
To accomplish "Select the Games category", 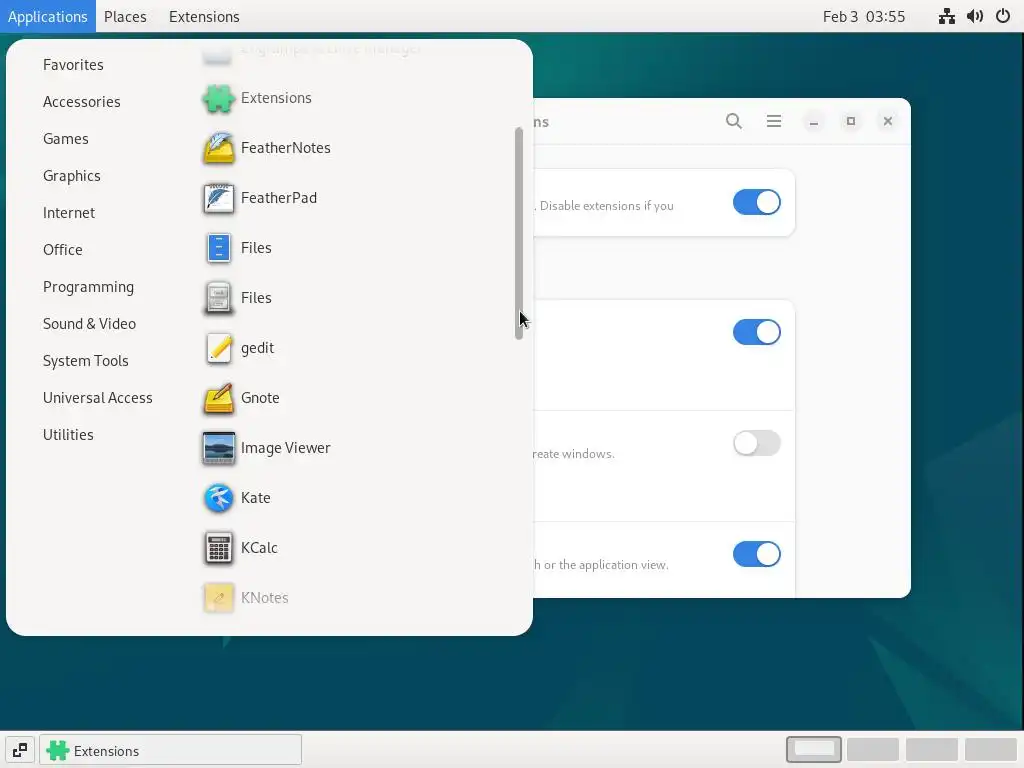I will [65, 139].
